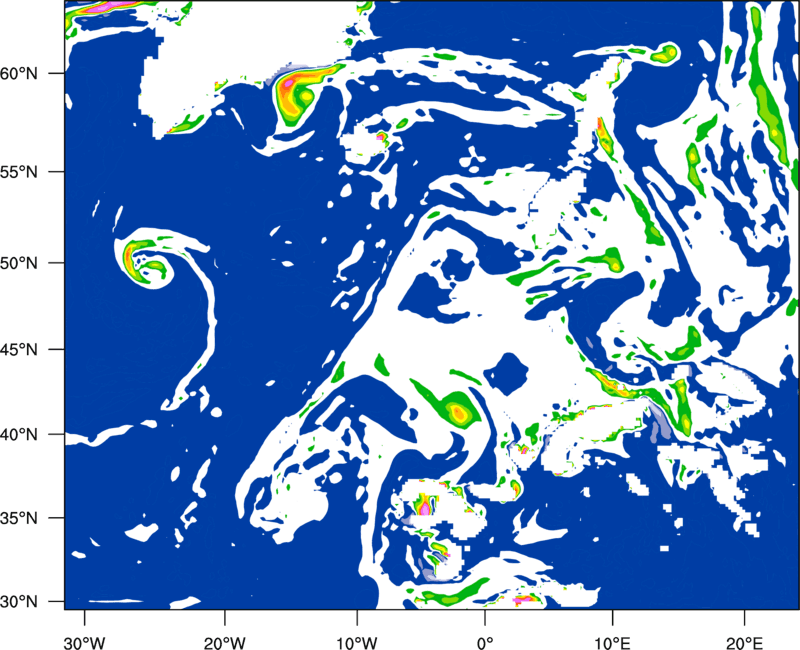This screenshot has width=800, height=650.
Task: Click the 35°N latitude label
Action: pyautogui.click(x=19, y=518)
